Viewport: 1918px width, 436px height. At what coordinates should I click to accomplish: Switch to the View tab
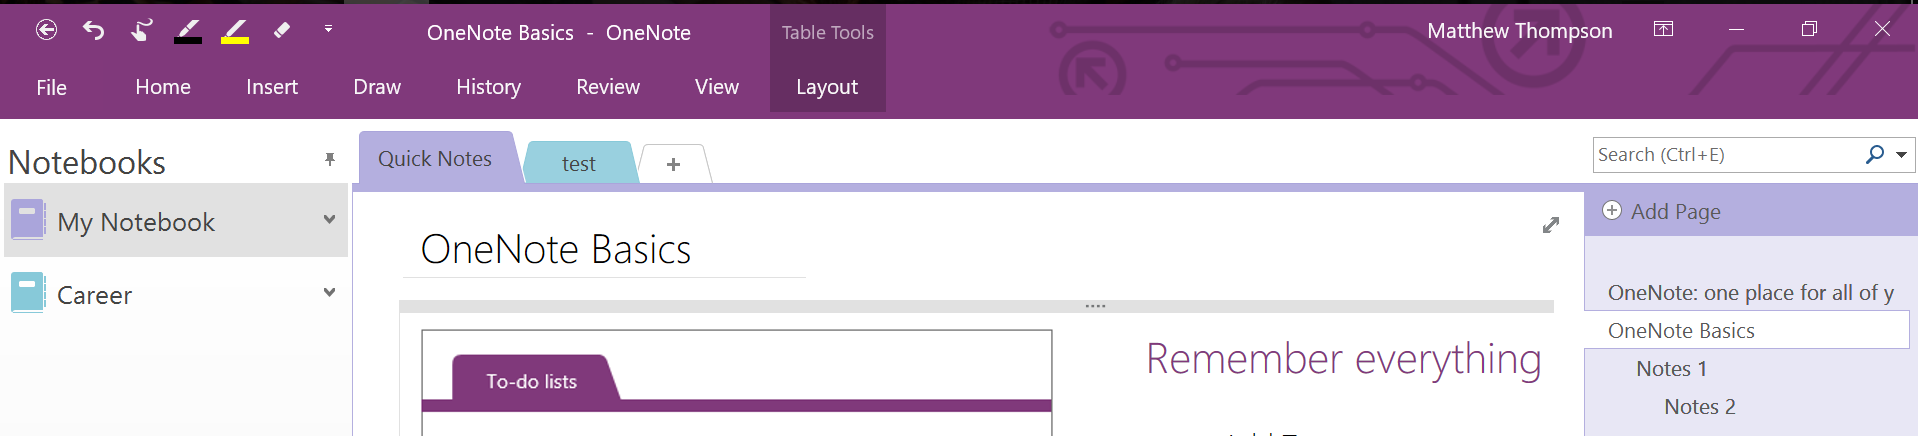(717, 87)
